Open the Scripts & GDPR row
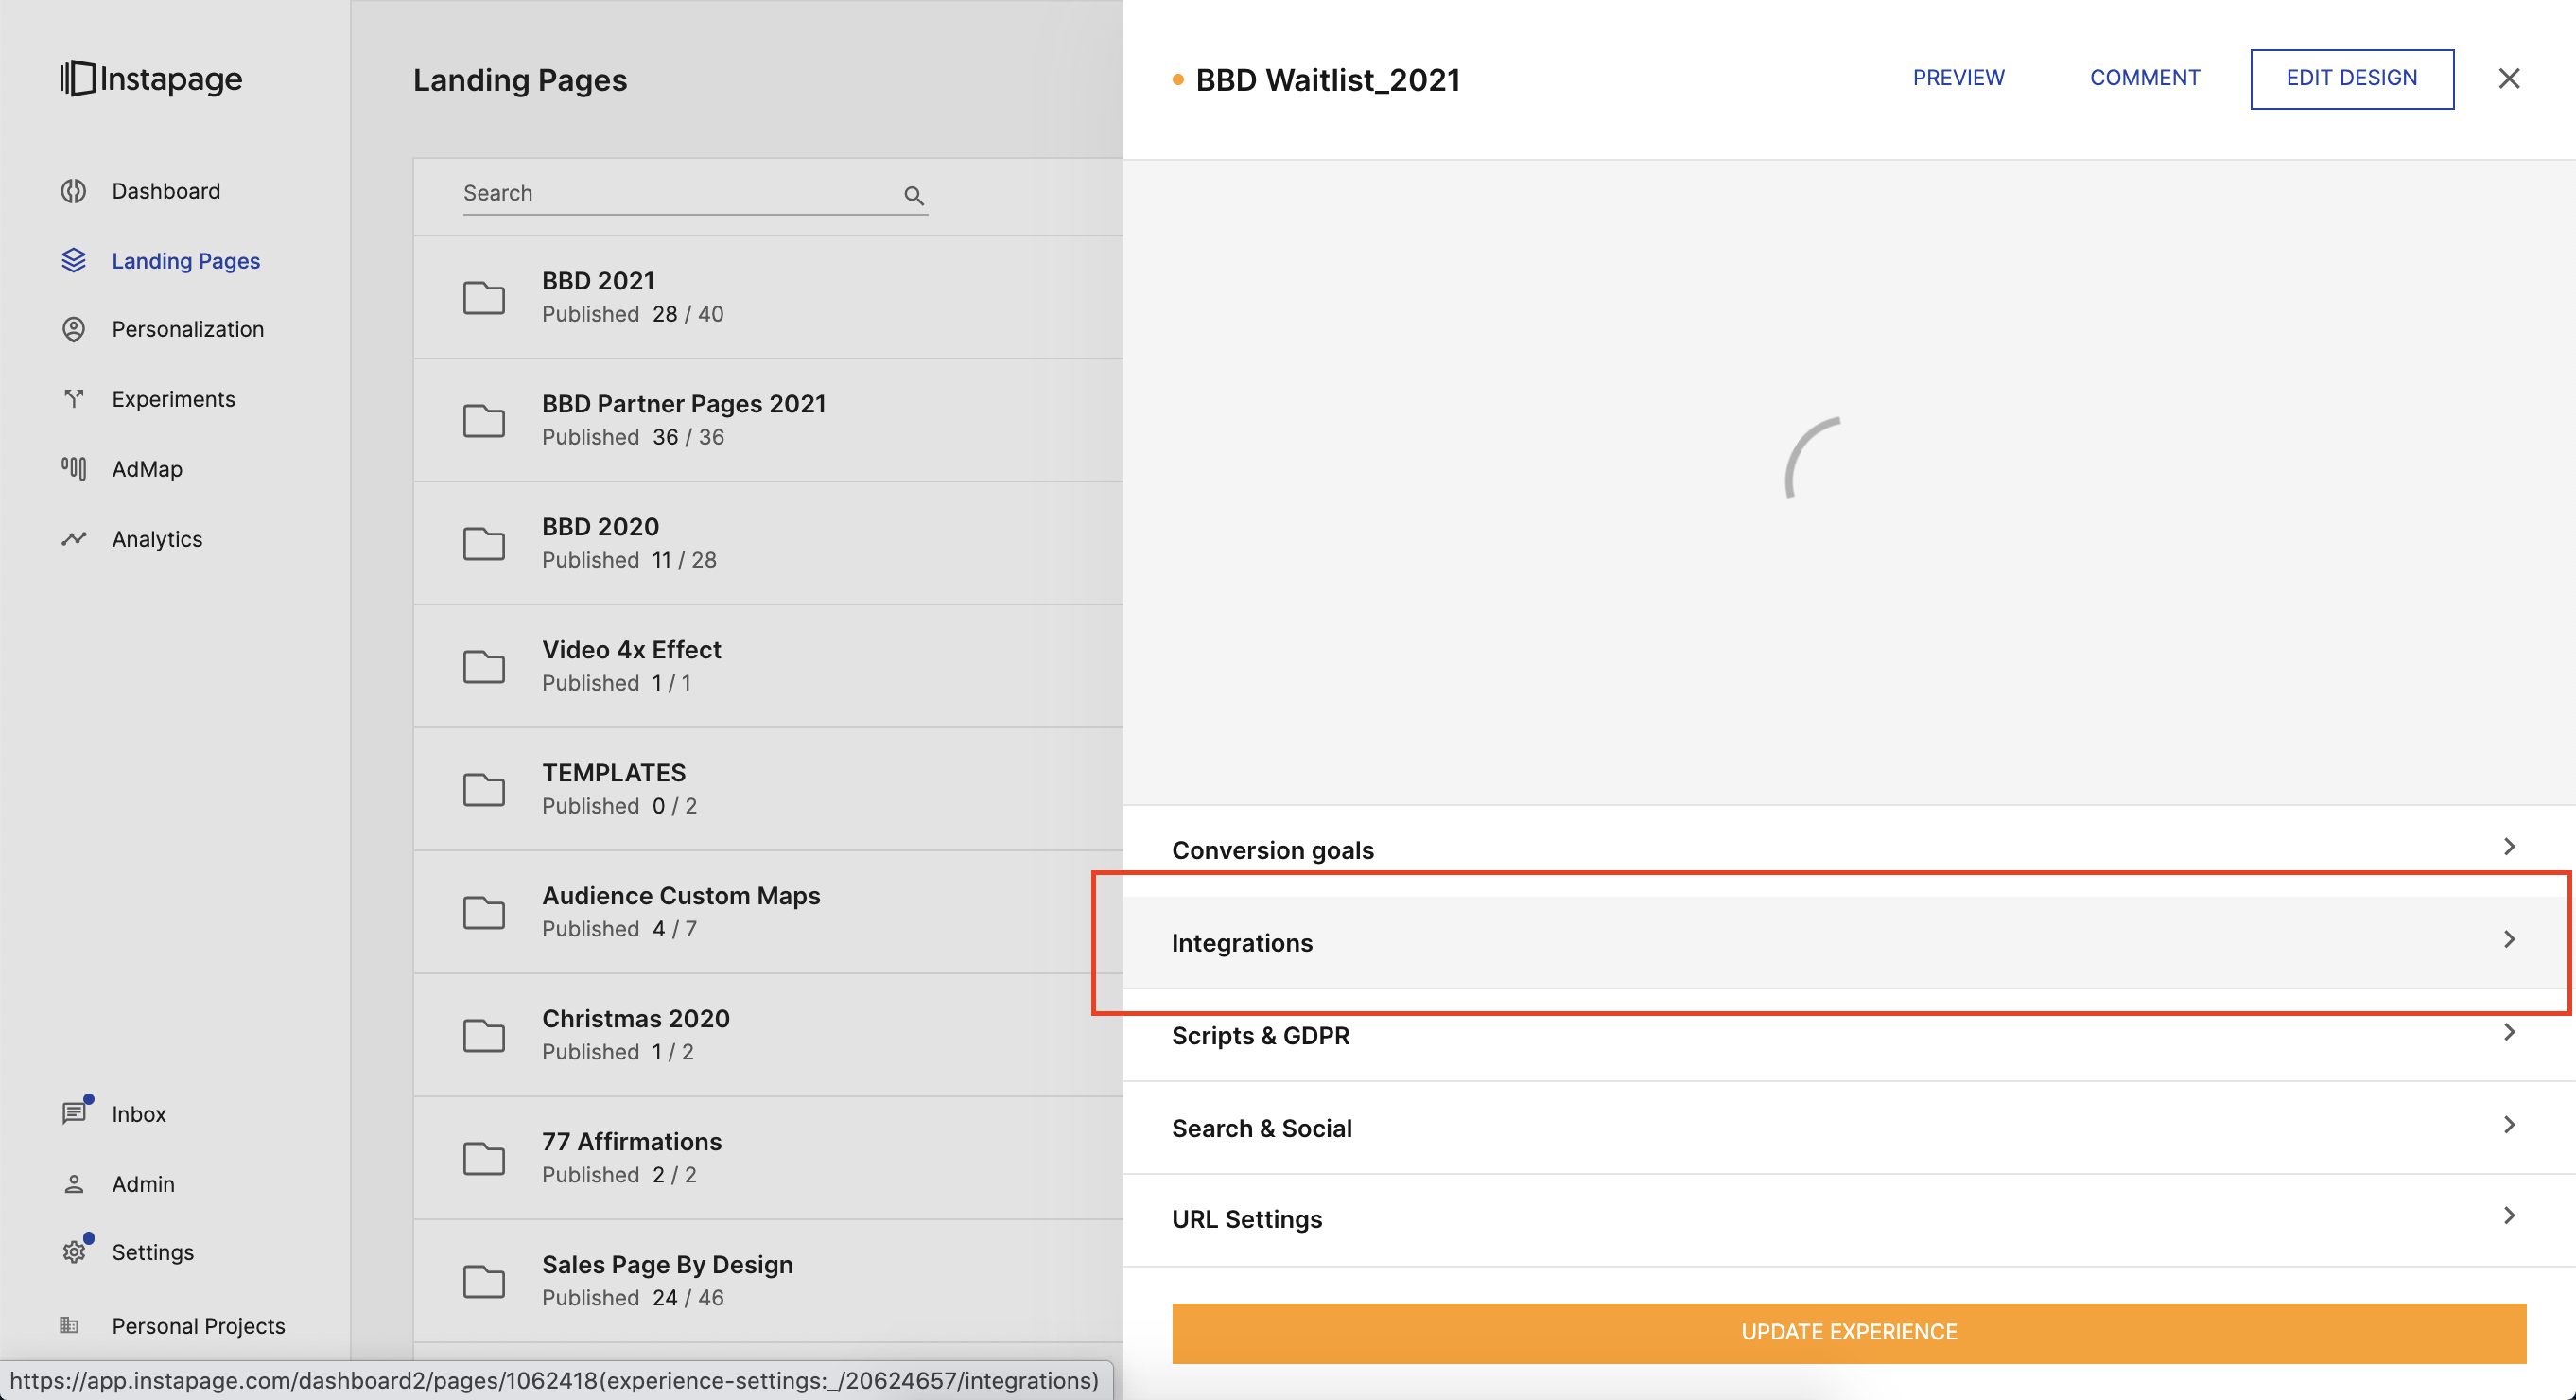 [1848, 1035]
